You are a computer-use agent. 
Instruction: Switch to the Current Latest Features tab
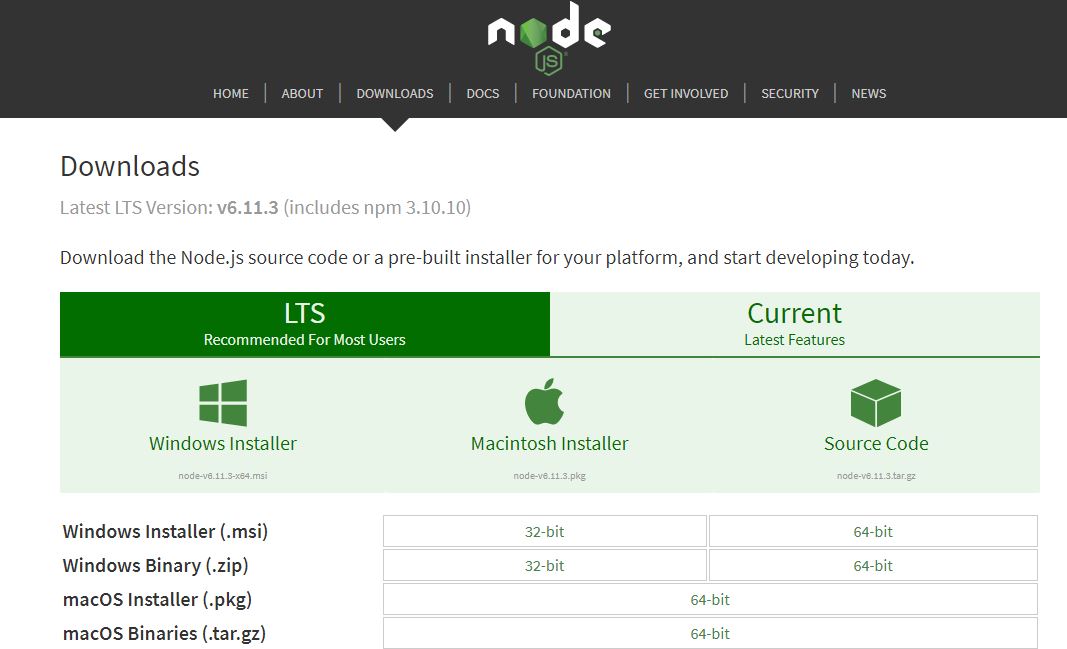point(795,324)
